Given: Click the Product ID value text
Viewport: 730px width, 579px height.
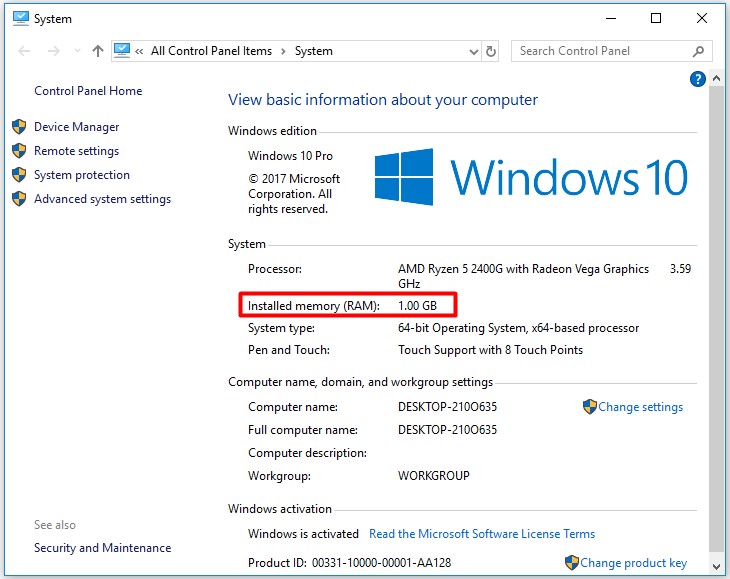Looking at the screenshot, I should click(382, 563).
